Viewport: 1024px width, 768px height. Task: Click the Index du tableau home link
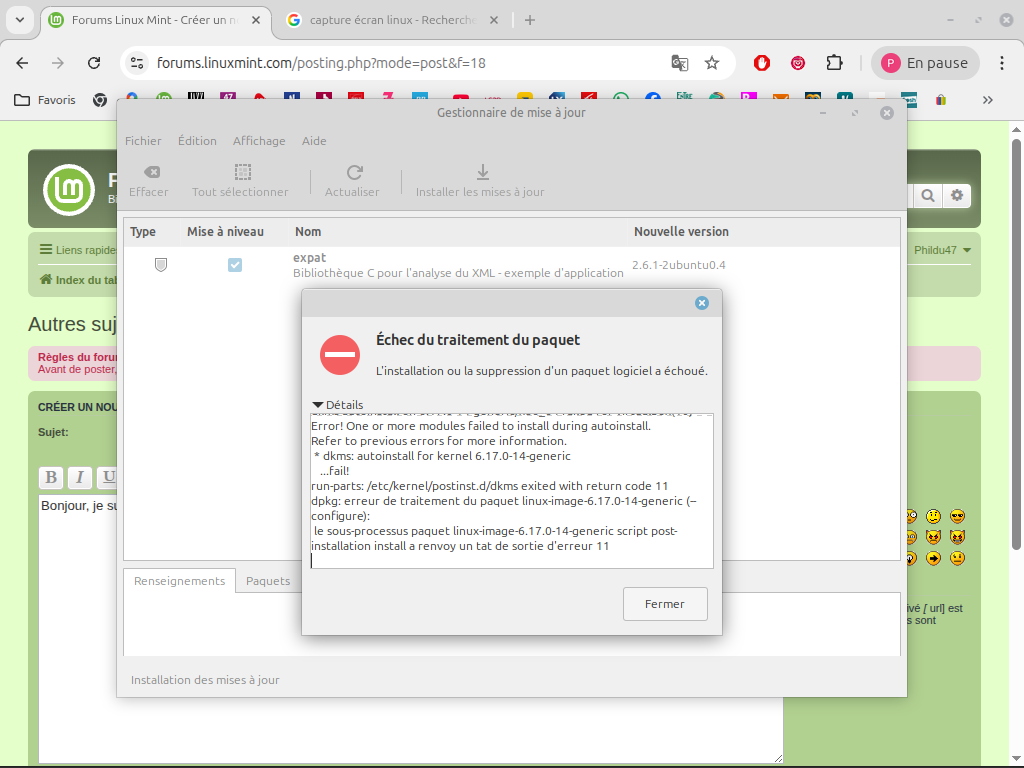pos(78,280)
